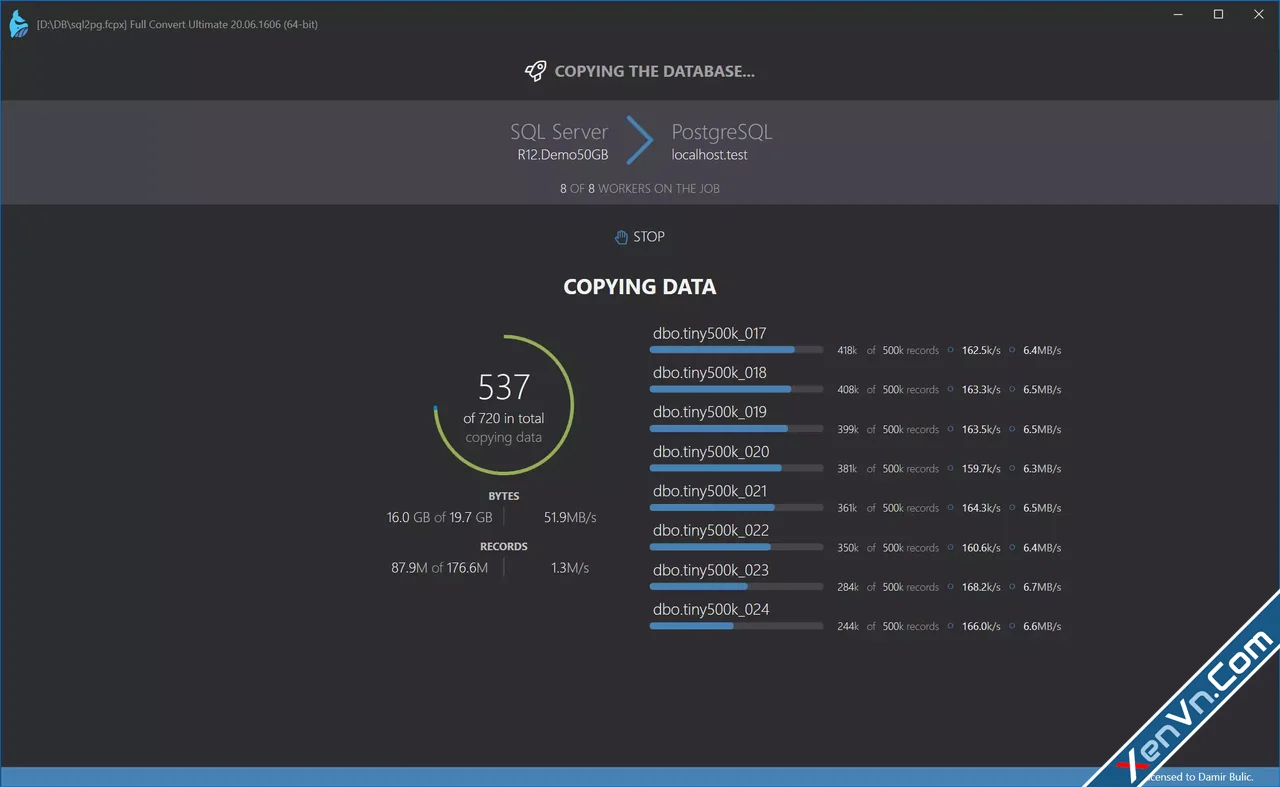
Task: Click the dbo.tiny500k_017 progress bar
Action: (736, 350)
